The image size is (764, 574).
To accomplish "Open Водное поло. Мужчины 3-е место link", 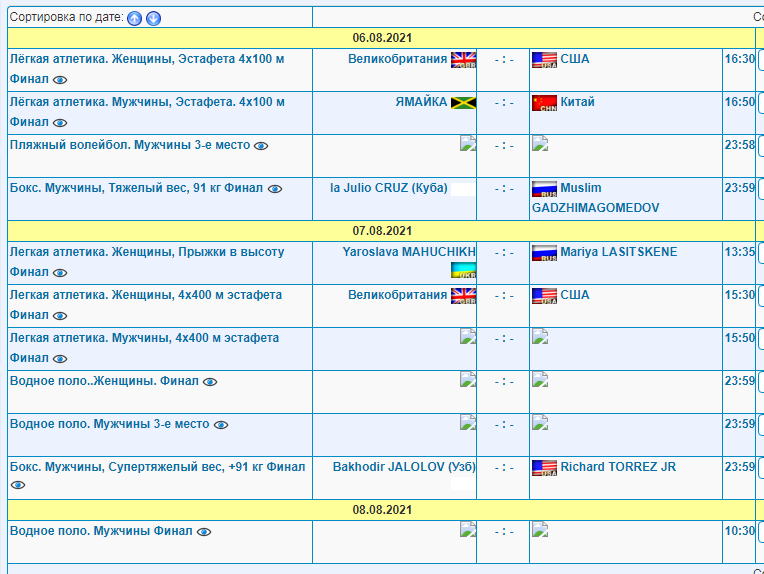I will pos(110,424).
